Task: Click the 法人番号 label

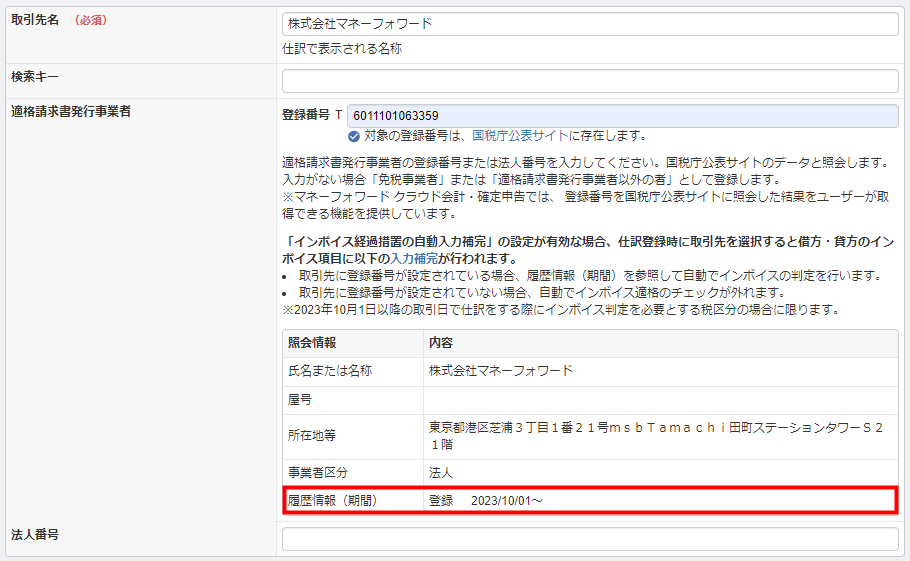Action: tap(35, 534)
